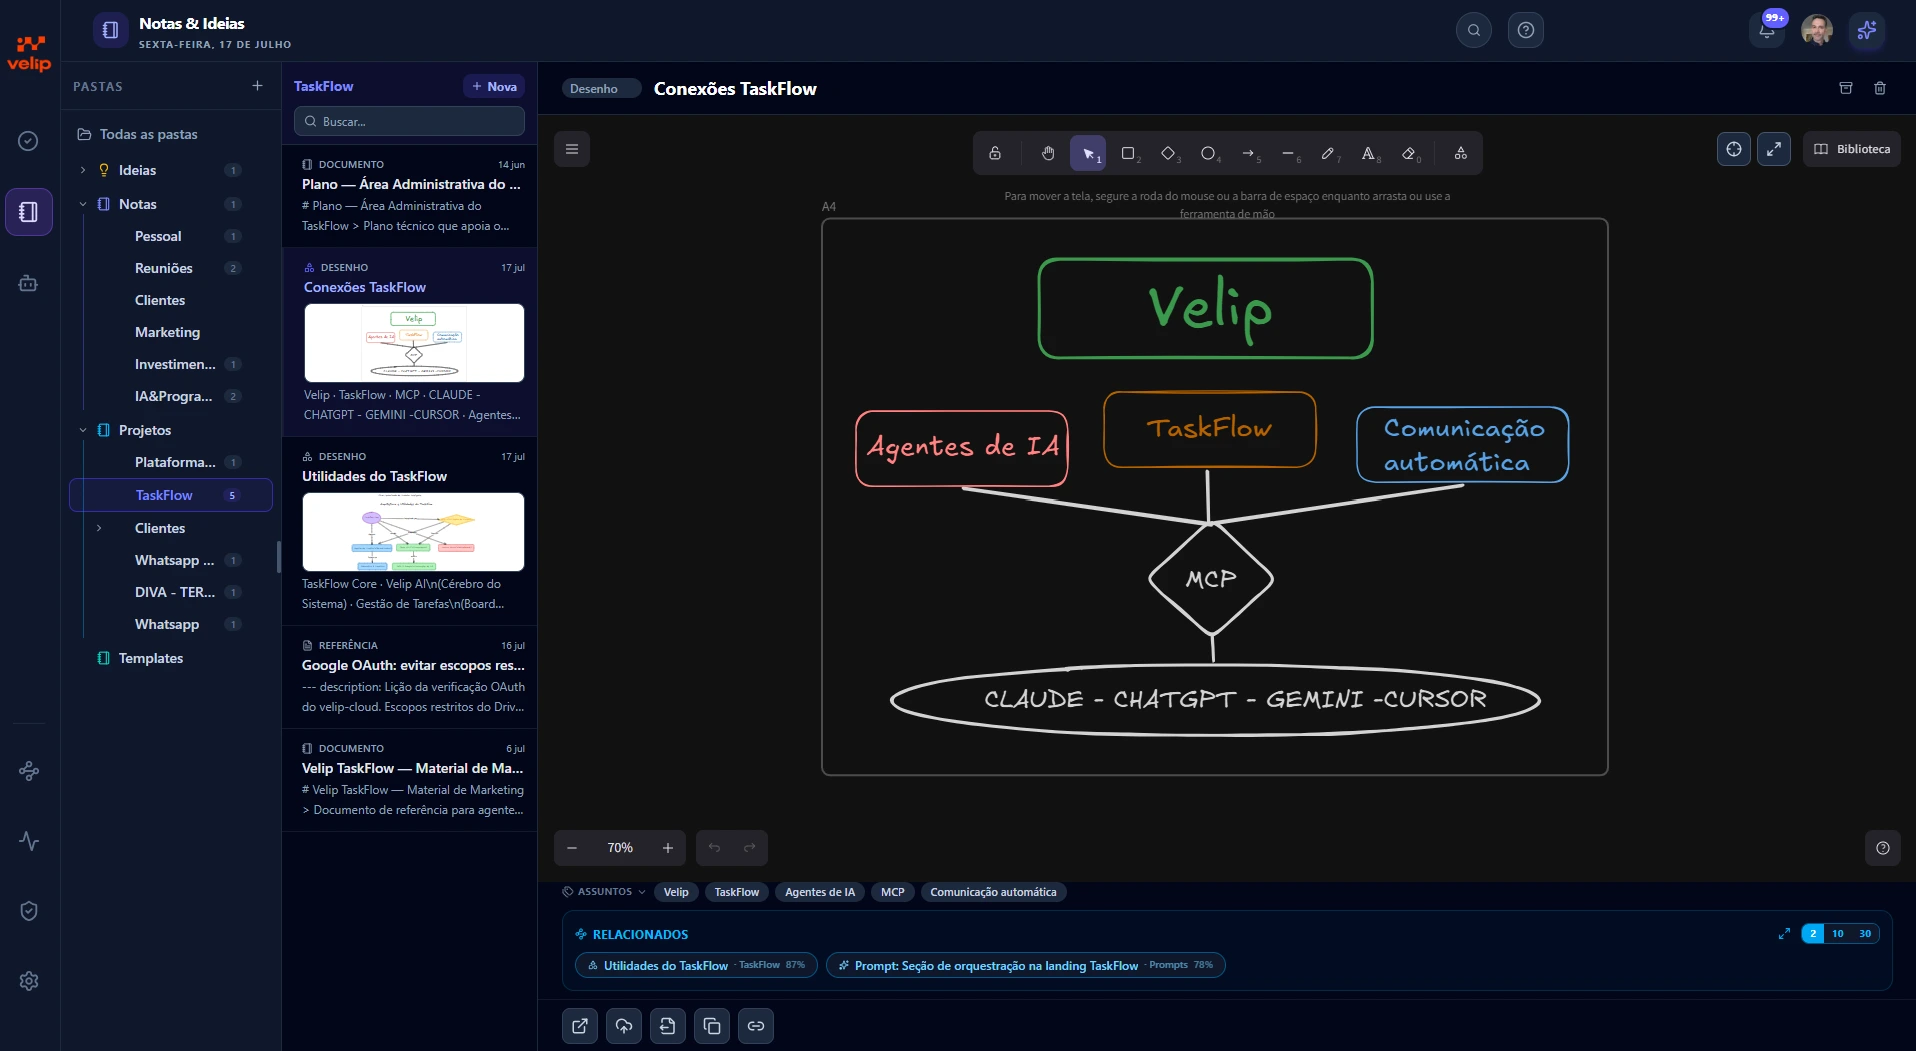1916x1051 pixels.
Task: Show 30 related items
Action: click(x=1865, y=934)
